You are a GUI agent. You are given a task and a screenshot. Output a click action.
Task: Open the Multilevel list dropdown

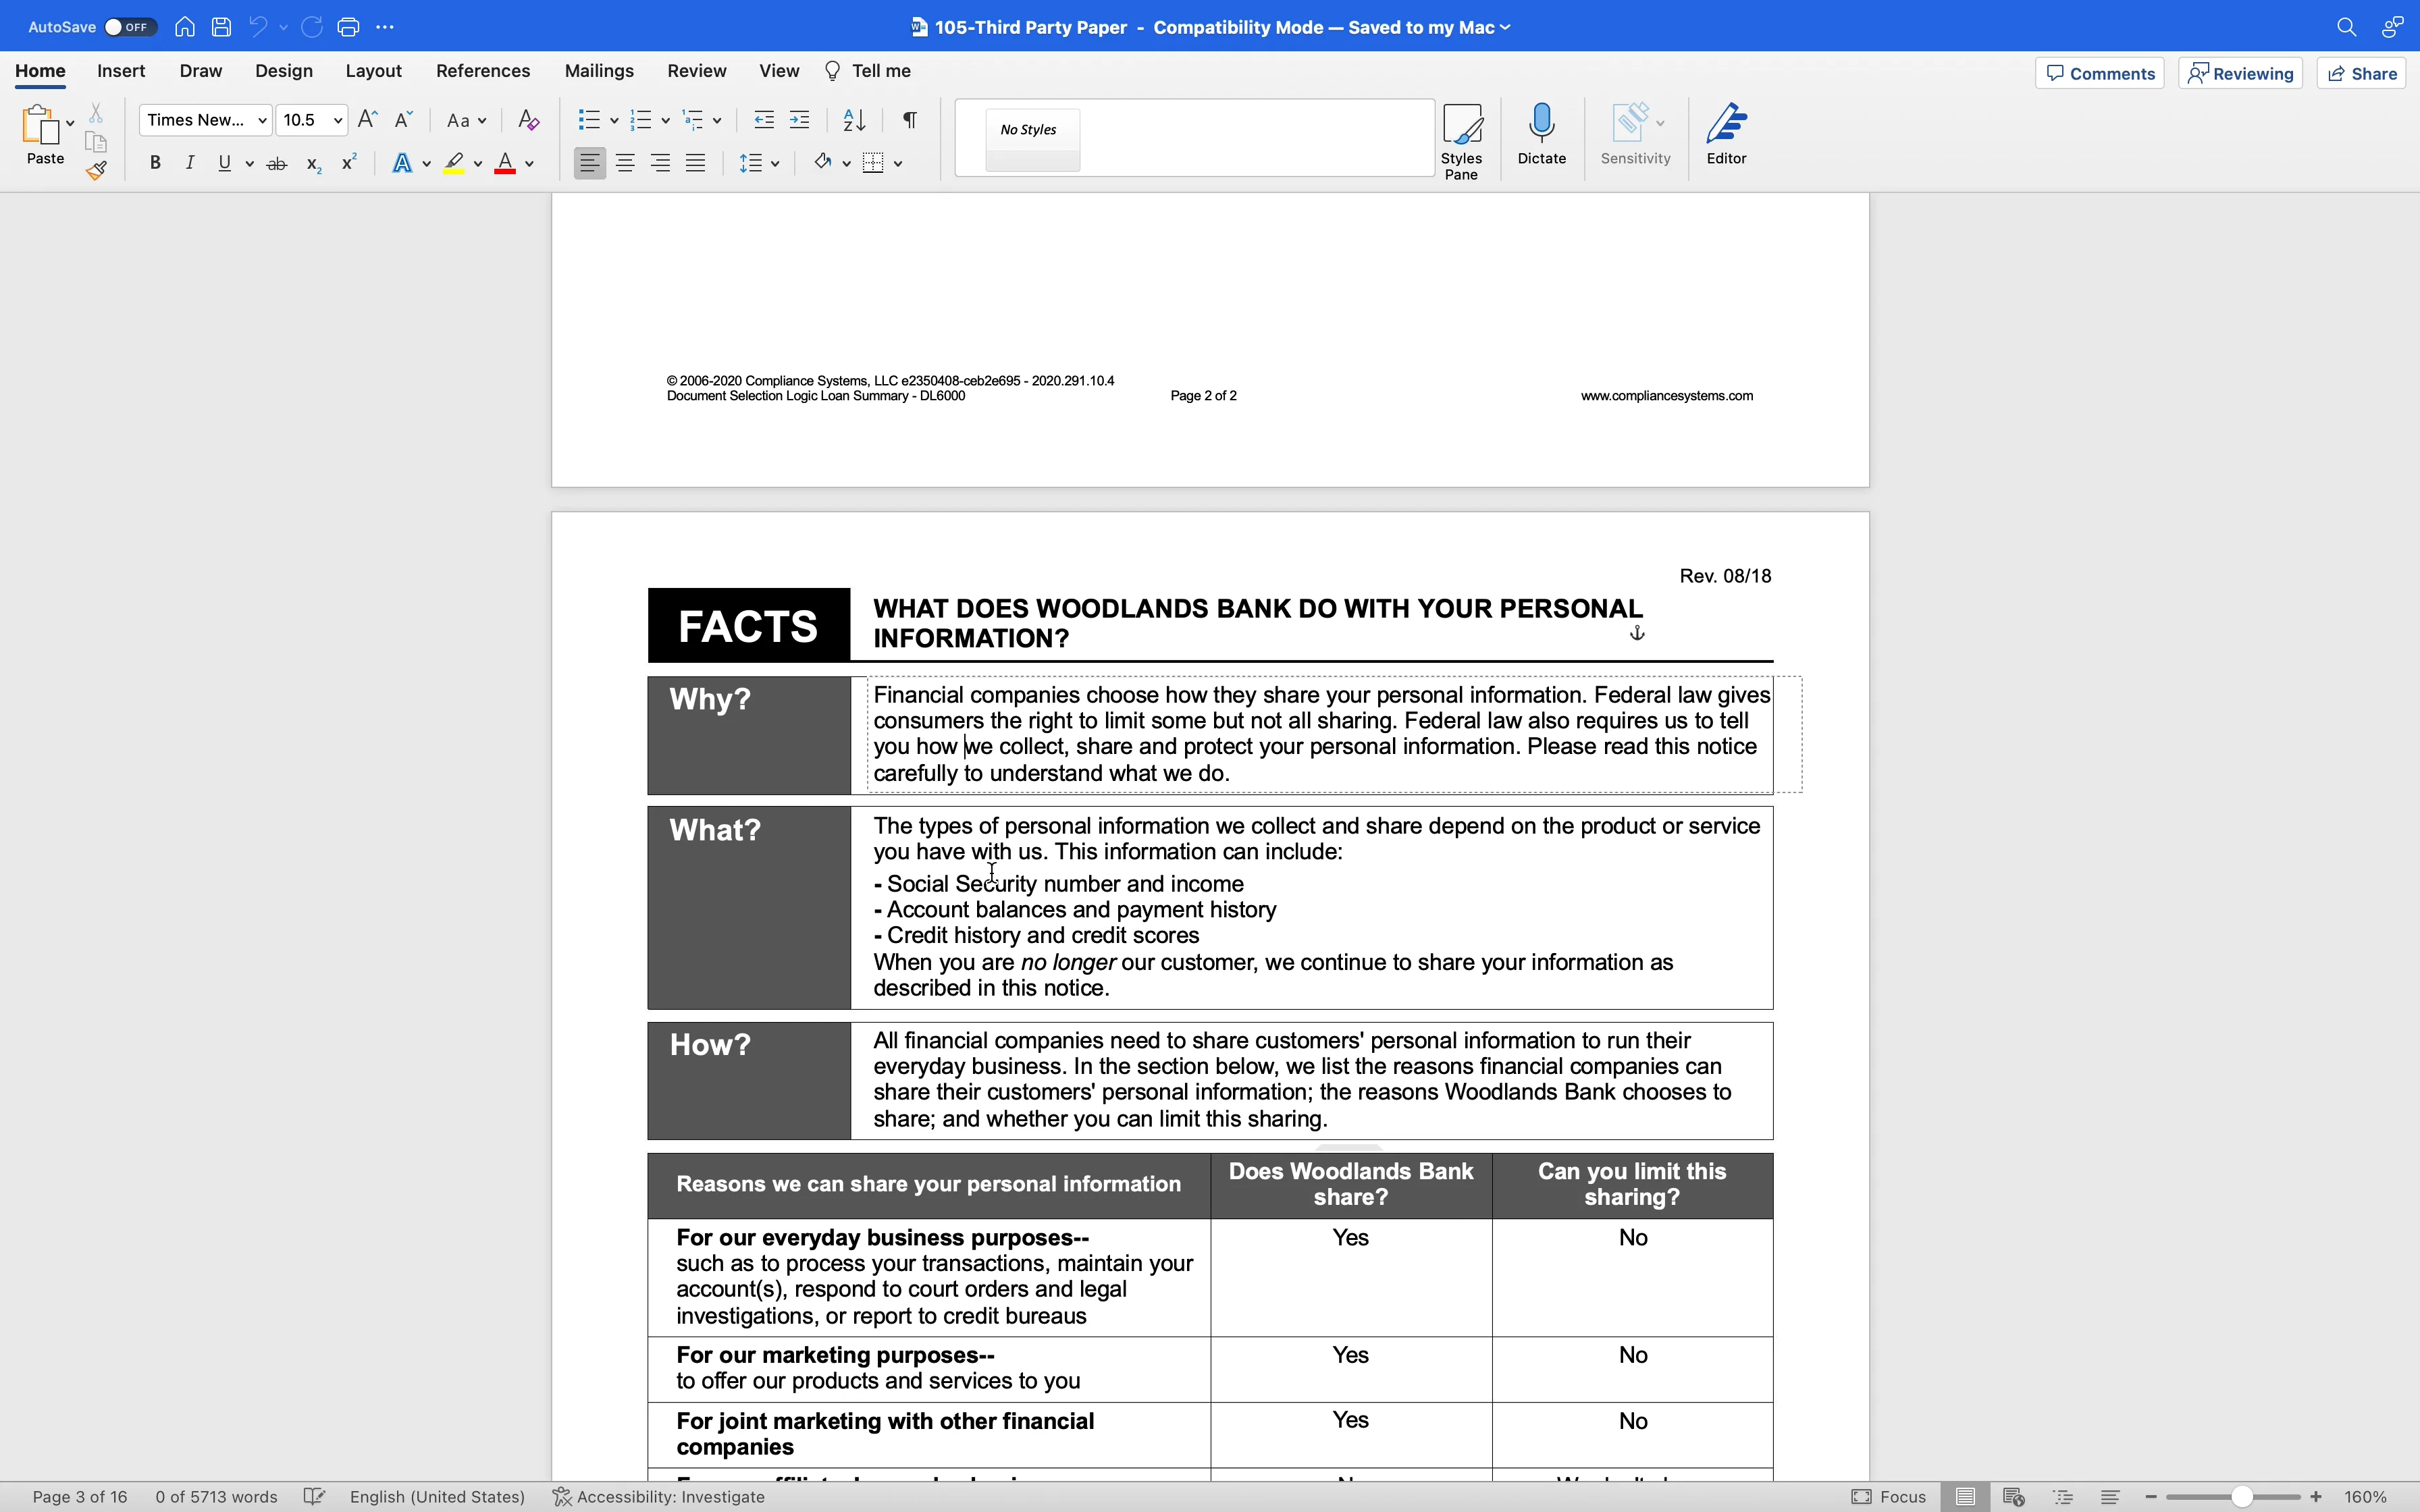click(x=717, y=120)
